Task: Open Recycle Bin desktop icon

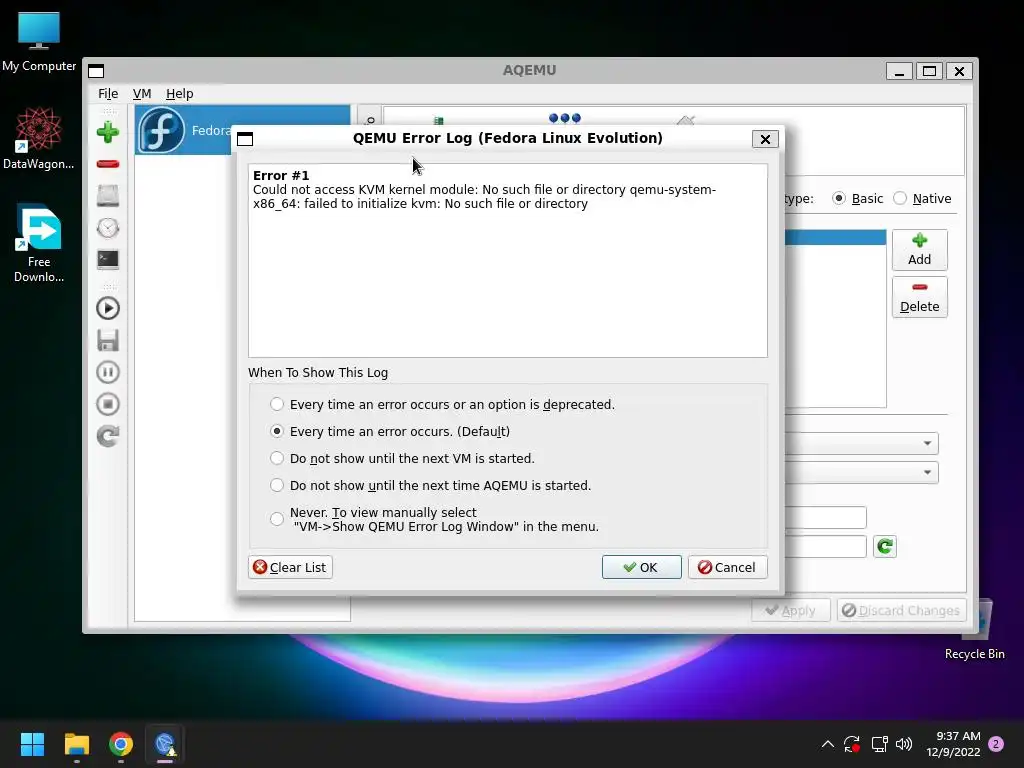Action: pyautogui.click(x=974, y=630)
